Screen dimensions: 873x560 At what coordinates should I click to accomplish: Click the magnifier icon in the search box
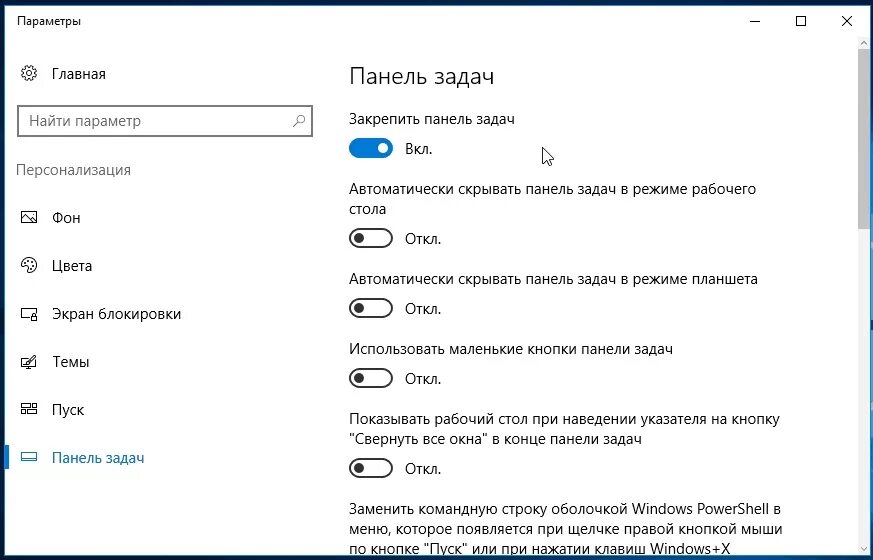click(299, 120)
